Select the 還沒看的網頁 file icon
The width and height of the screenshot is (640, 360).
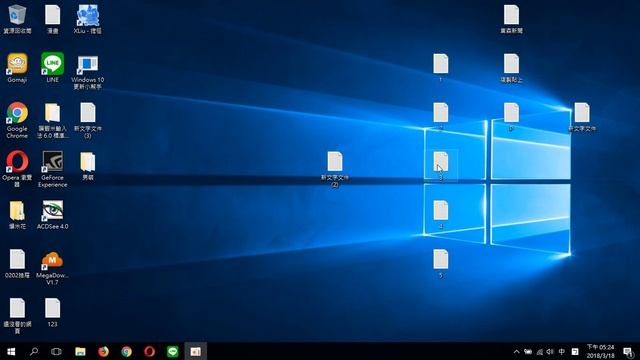point(17,316)
